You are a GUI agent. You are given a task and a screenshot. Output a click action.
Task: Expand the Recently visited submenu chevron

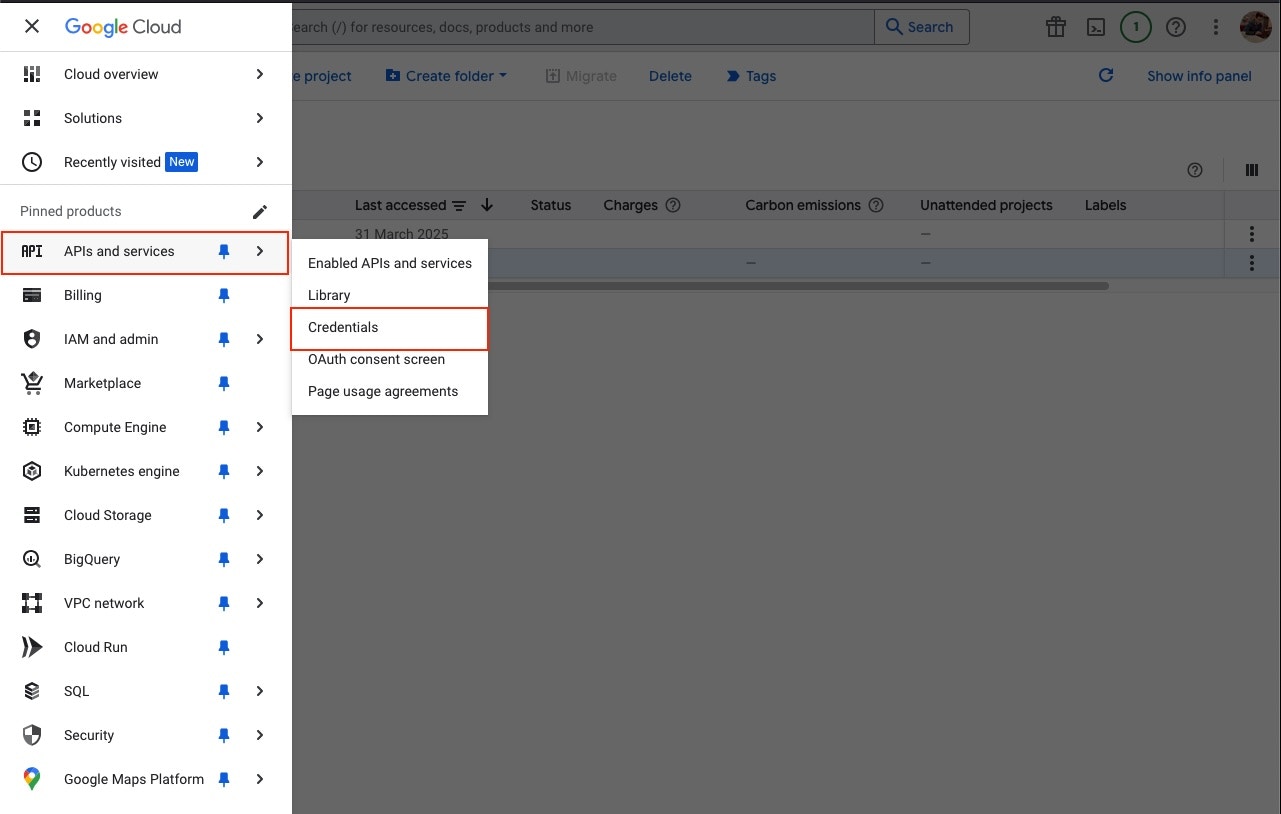[259, 162]
